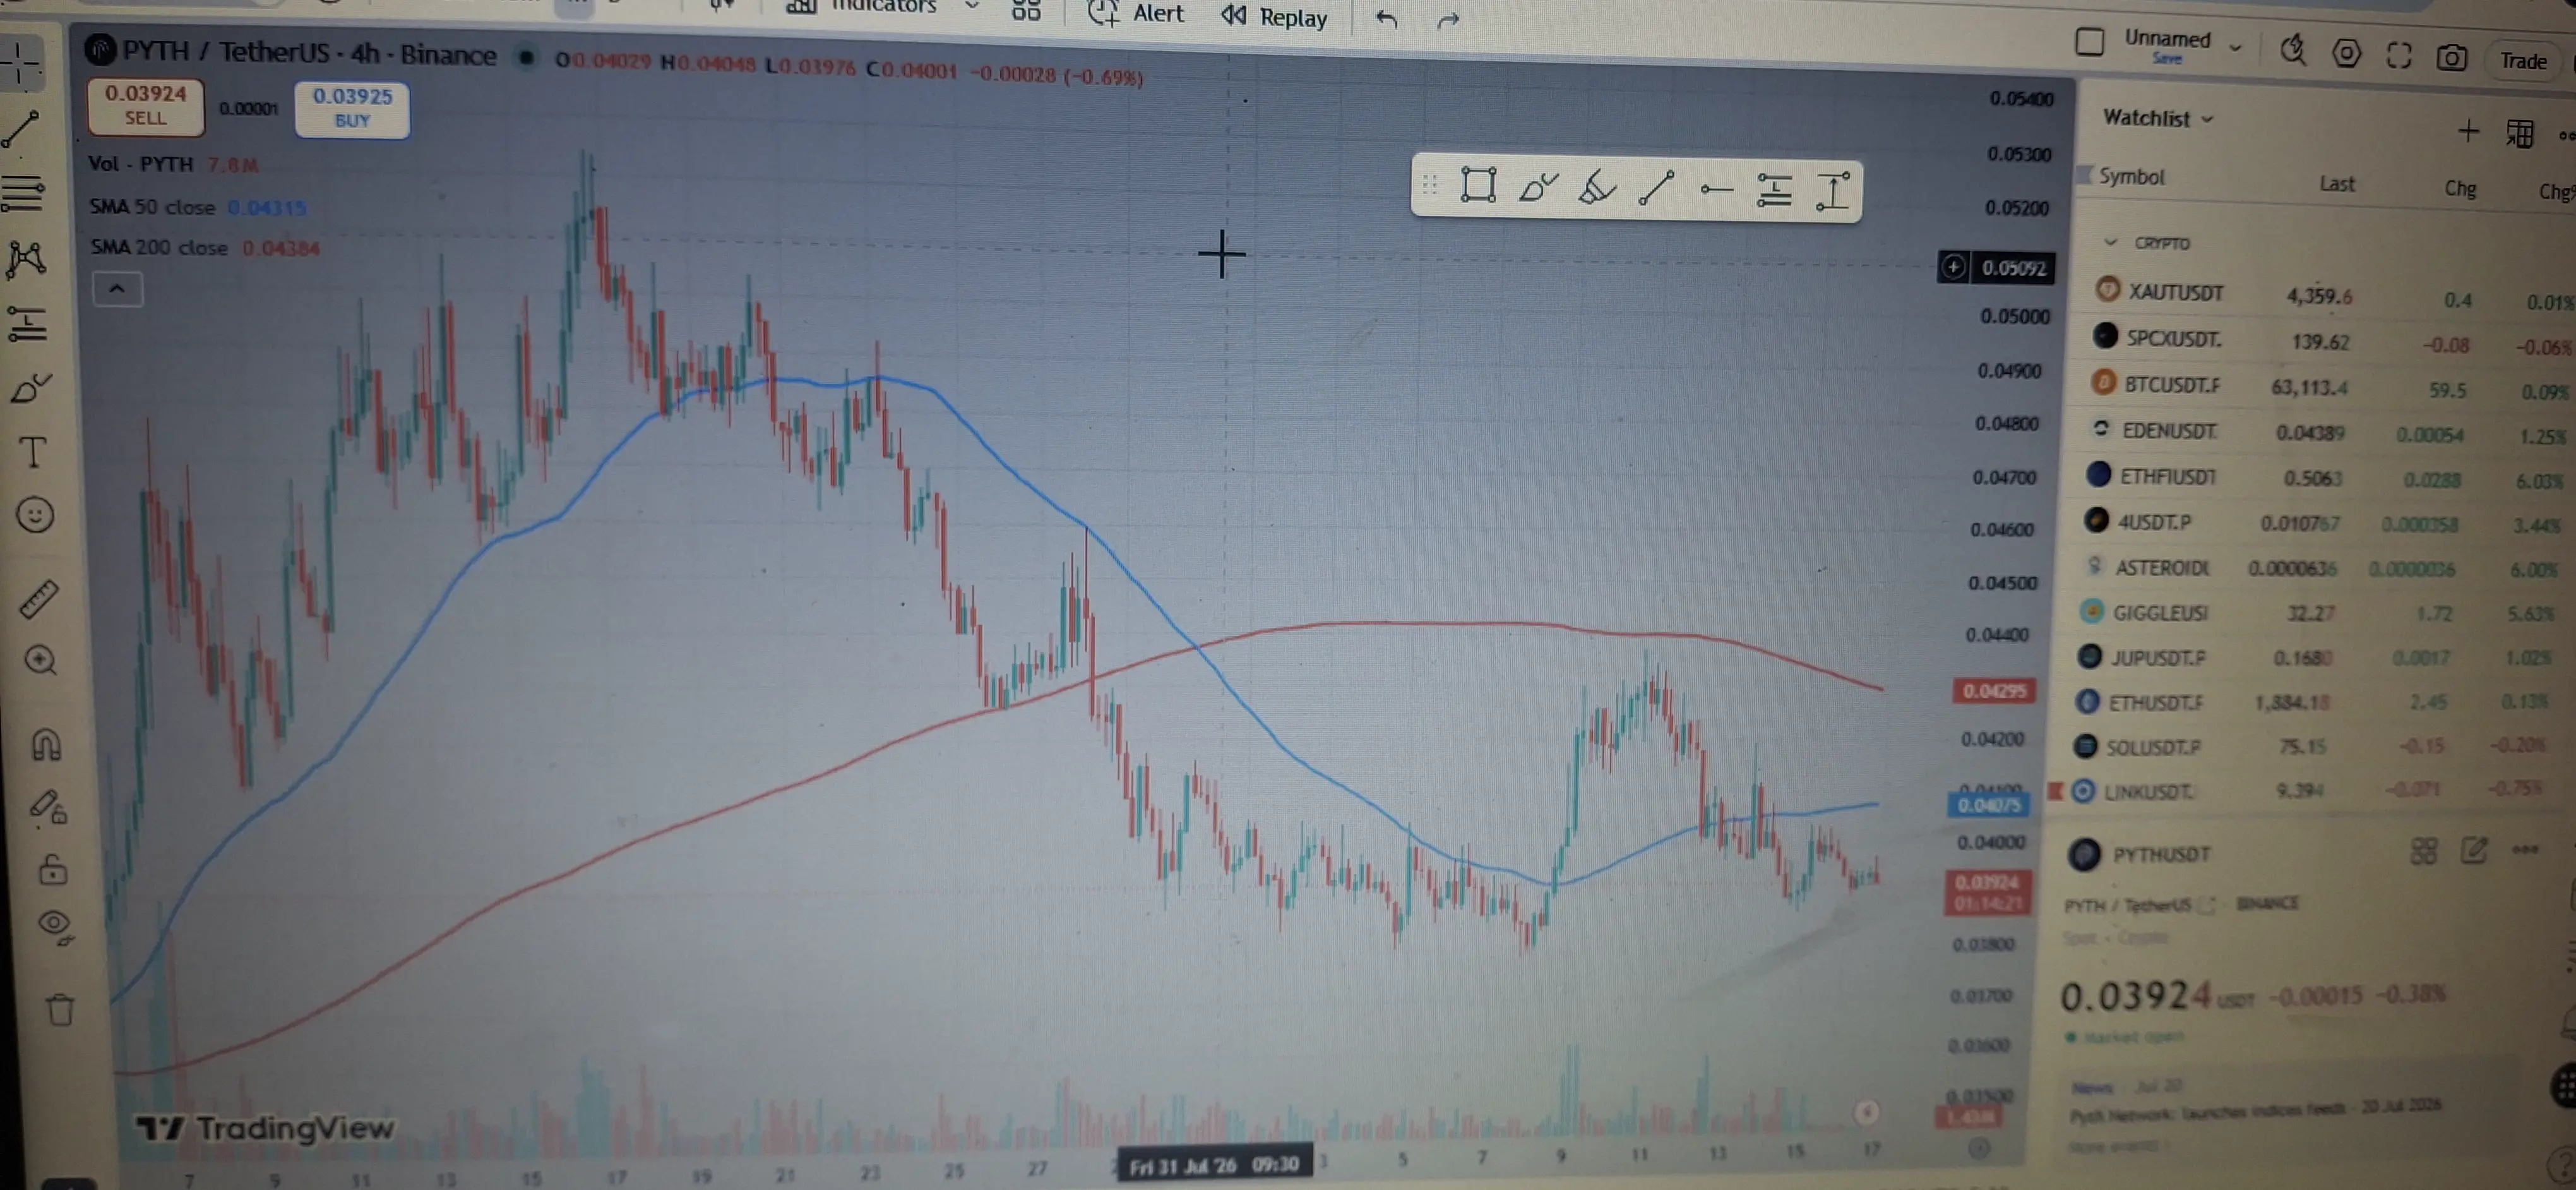
Task: Open PYTHUSDT details grid view icon
Action: tap(2423, 851)
